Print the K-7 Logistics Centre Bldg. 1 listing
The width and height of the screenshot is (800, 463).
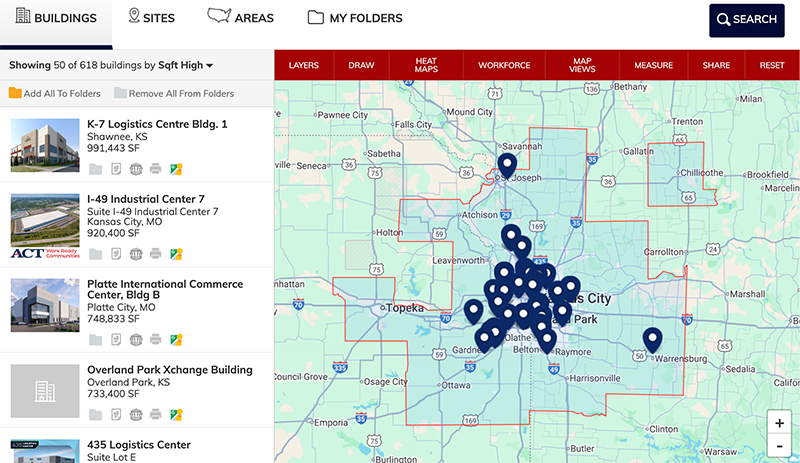pos(156,169)
